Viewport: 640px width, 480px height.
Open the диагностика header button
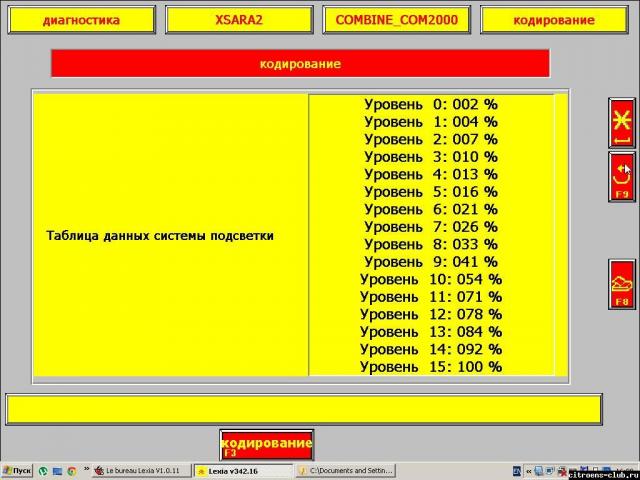click(x=82, y=20)
